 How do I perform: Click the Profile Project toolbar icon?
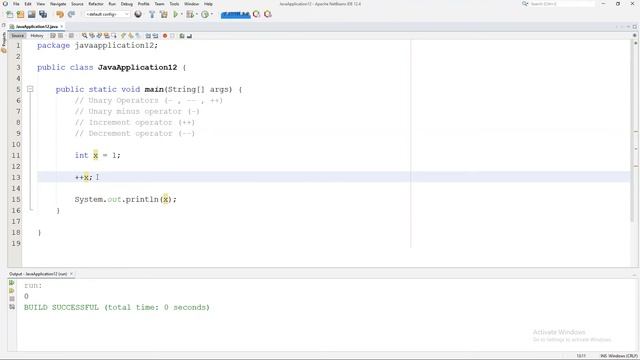pos(205,14)
